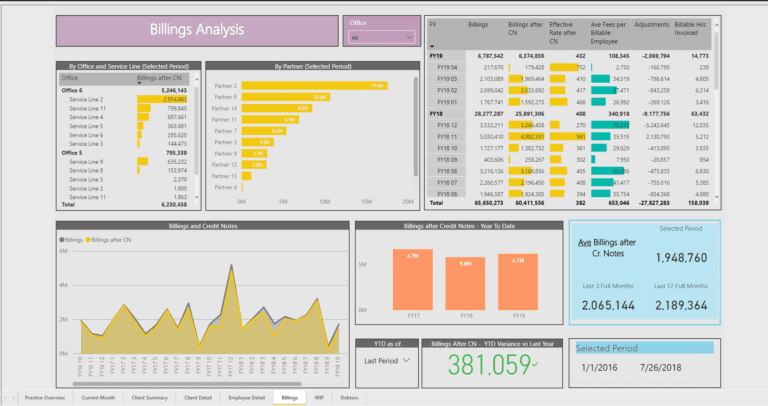The height and width of the screenshot is (406, 768).
Task: Click the horizontal scrollbar under Billings and Credit Notes chart
Action: point(188,383)
